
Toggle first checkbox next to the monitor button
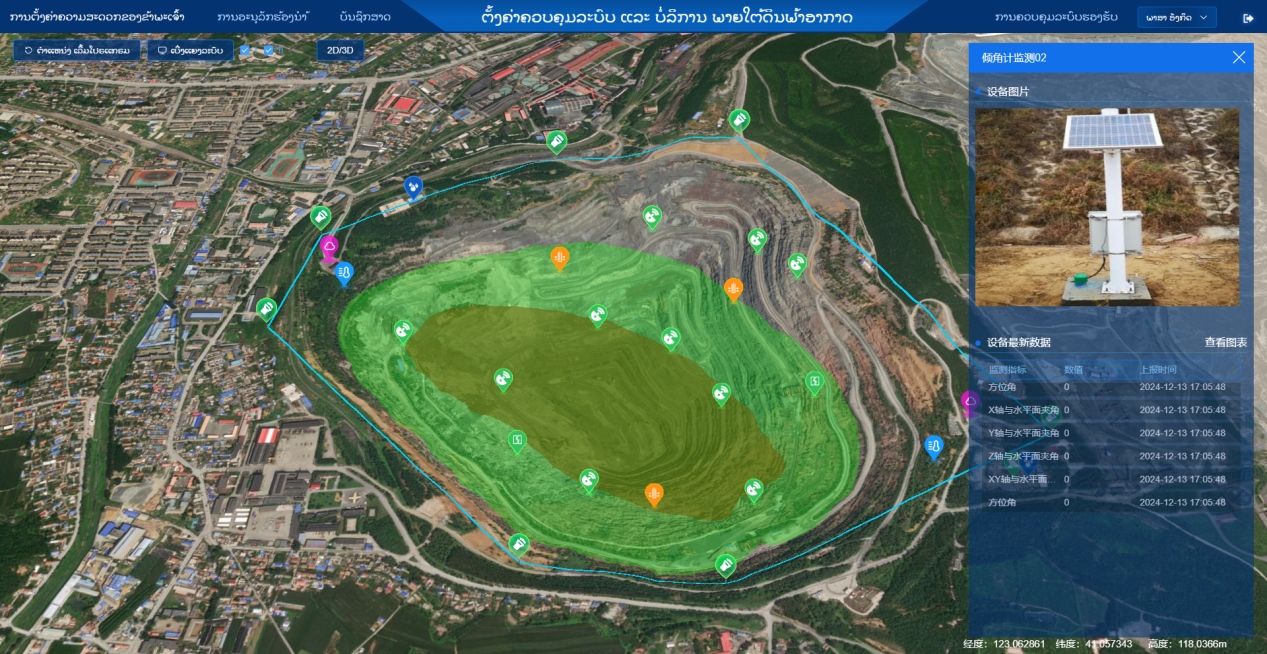click(x=246, y=50)
